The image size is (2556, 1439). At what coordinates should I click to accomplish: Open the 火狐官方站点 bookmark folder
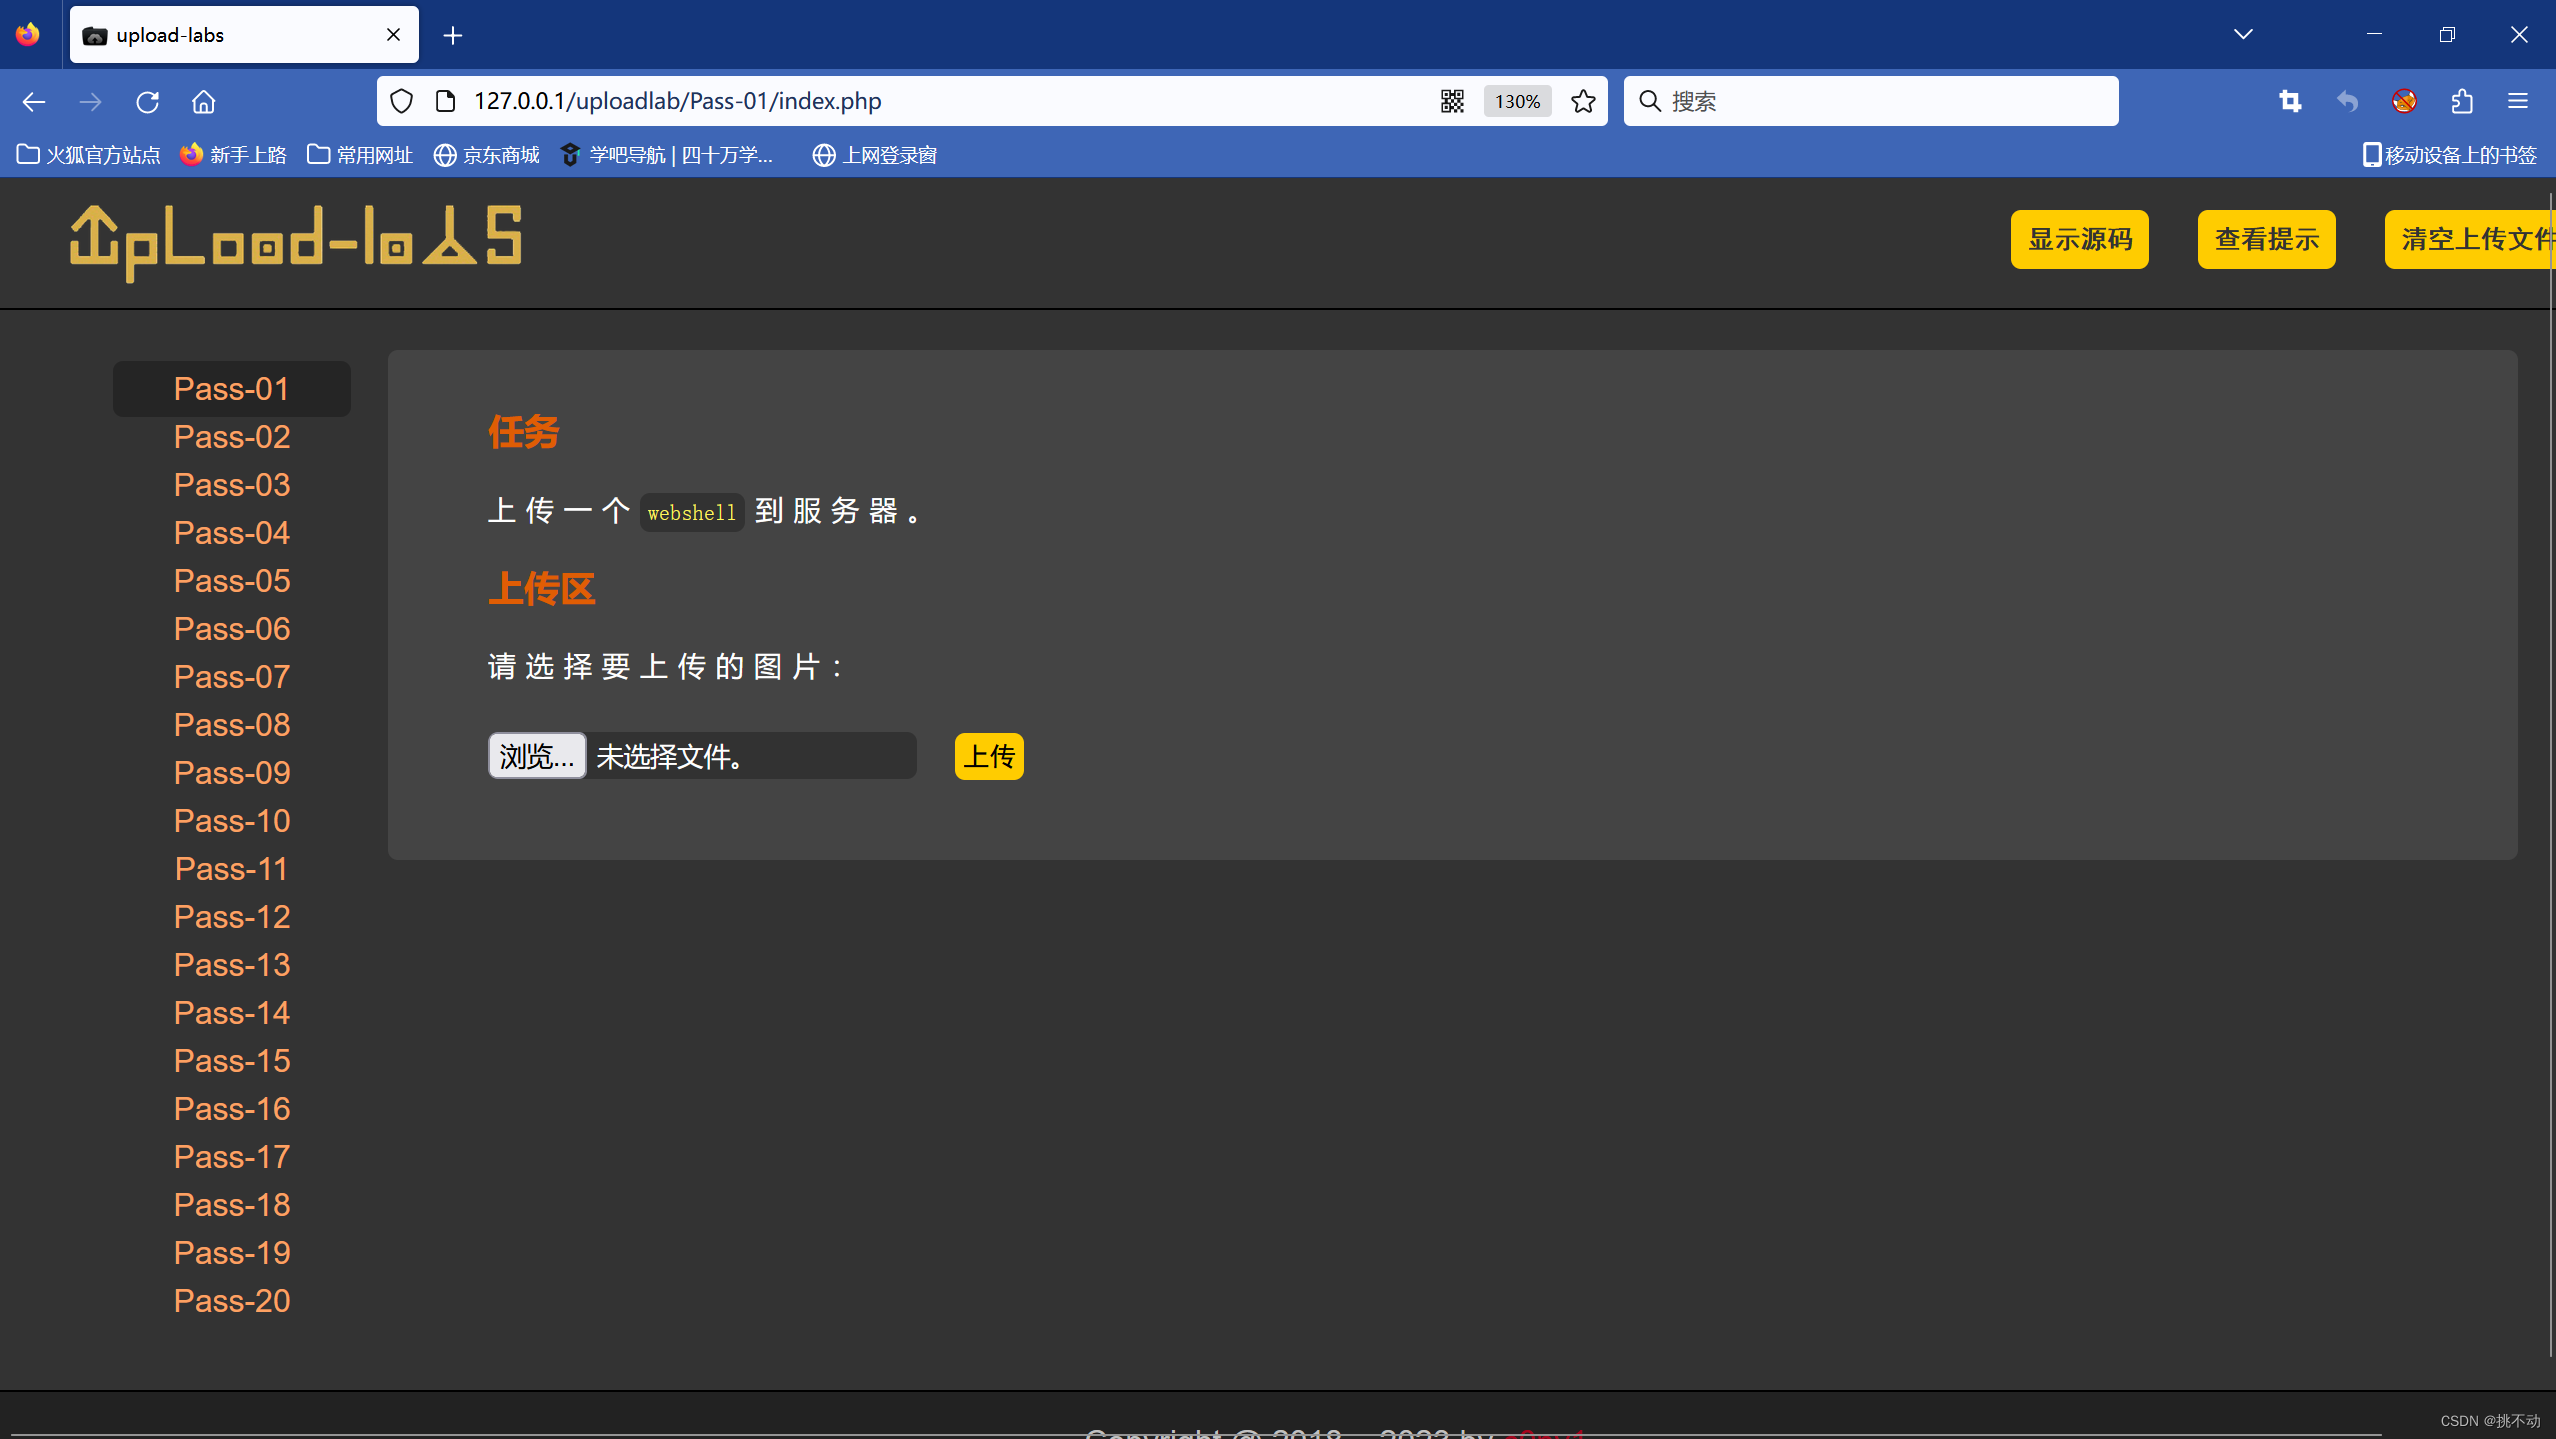(88, 155)
